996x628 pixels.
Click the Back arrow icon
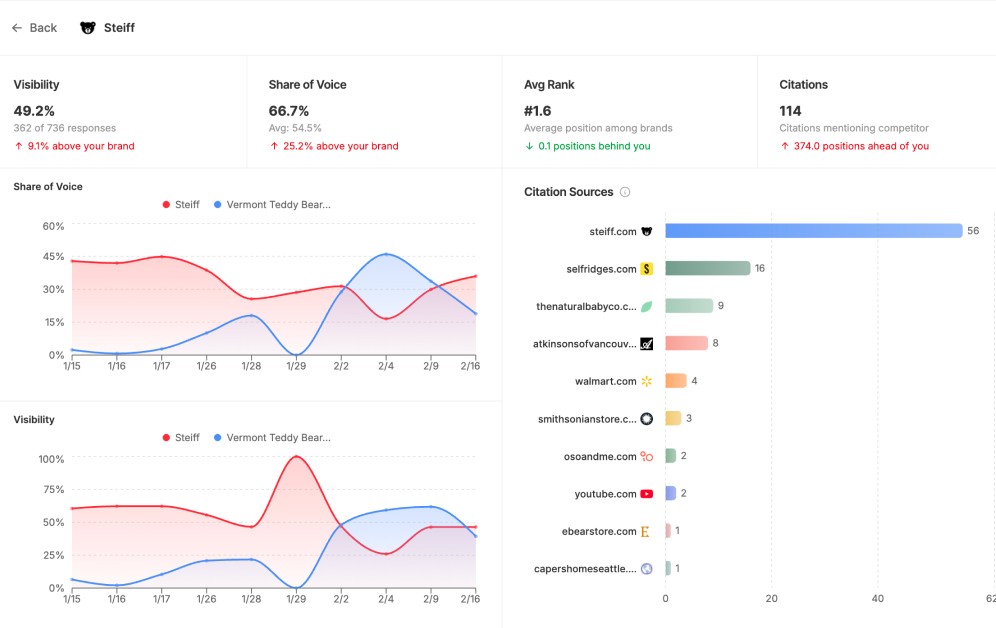(x=17, y=28)
